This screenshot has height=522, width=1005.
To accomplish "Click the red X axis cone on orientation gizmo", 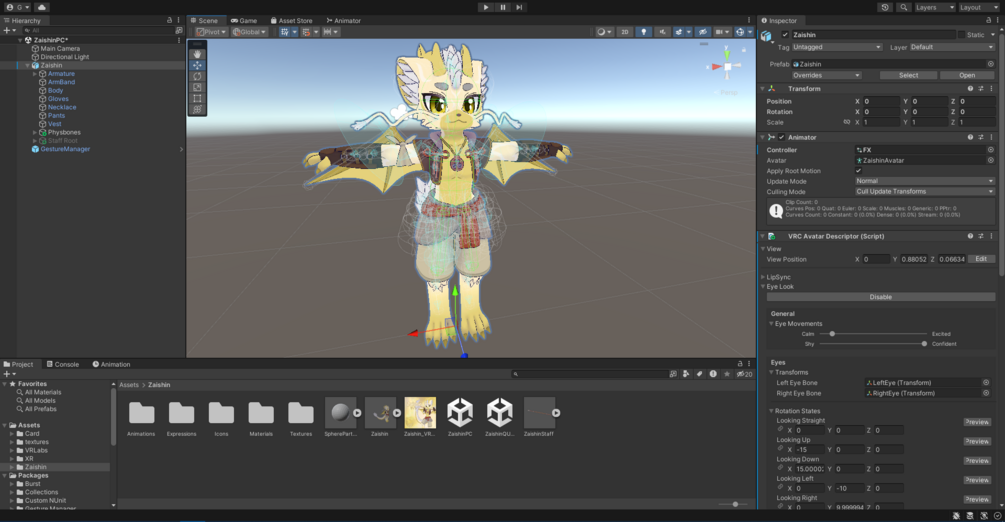I will [x=715, y=66].
